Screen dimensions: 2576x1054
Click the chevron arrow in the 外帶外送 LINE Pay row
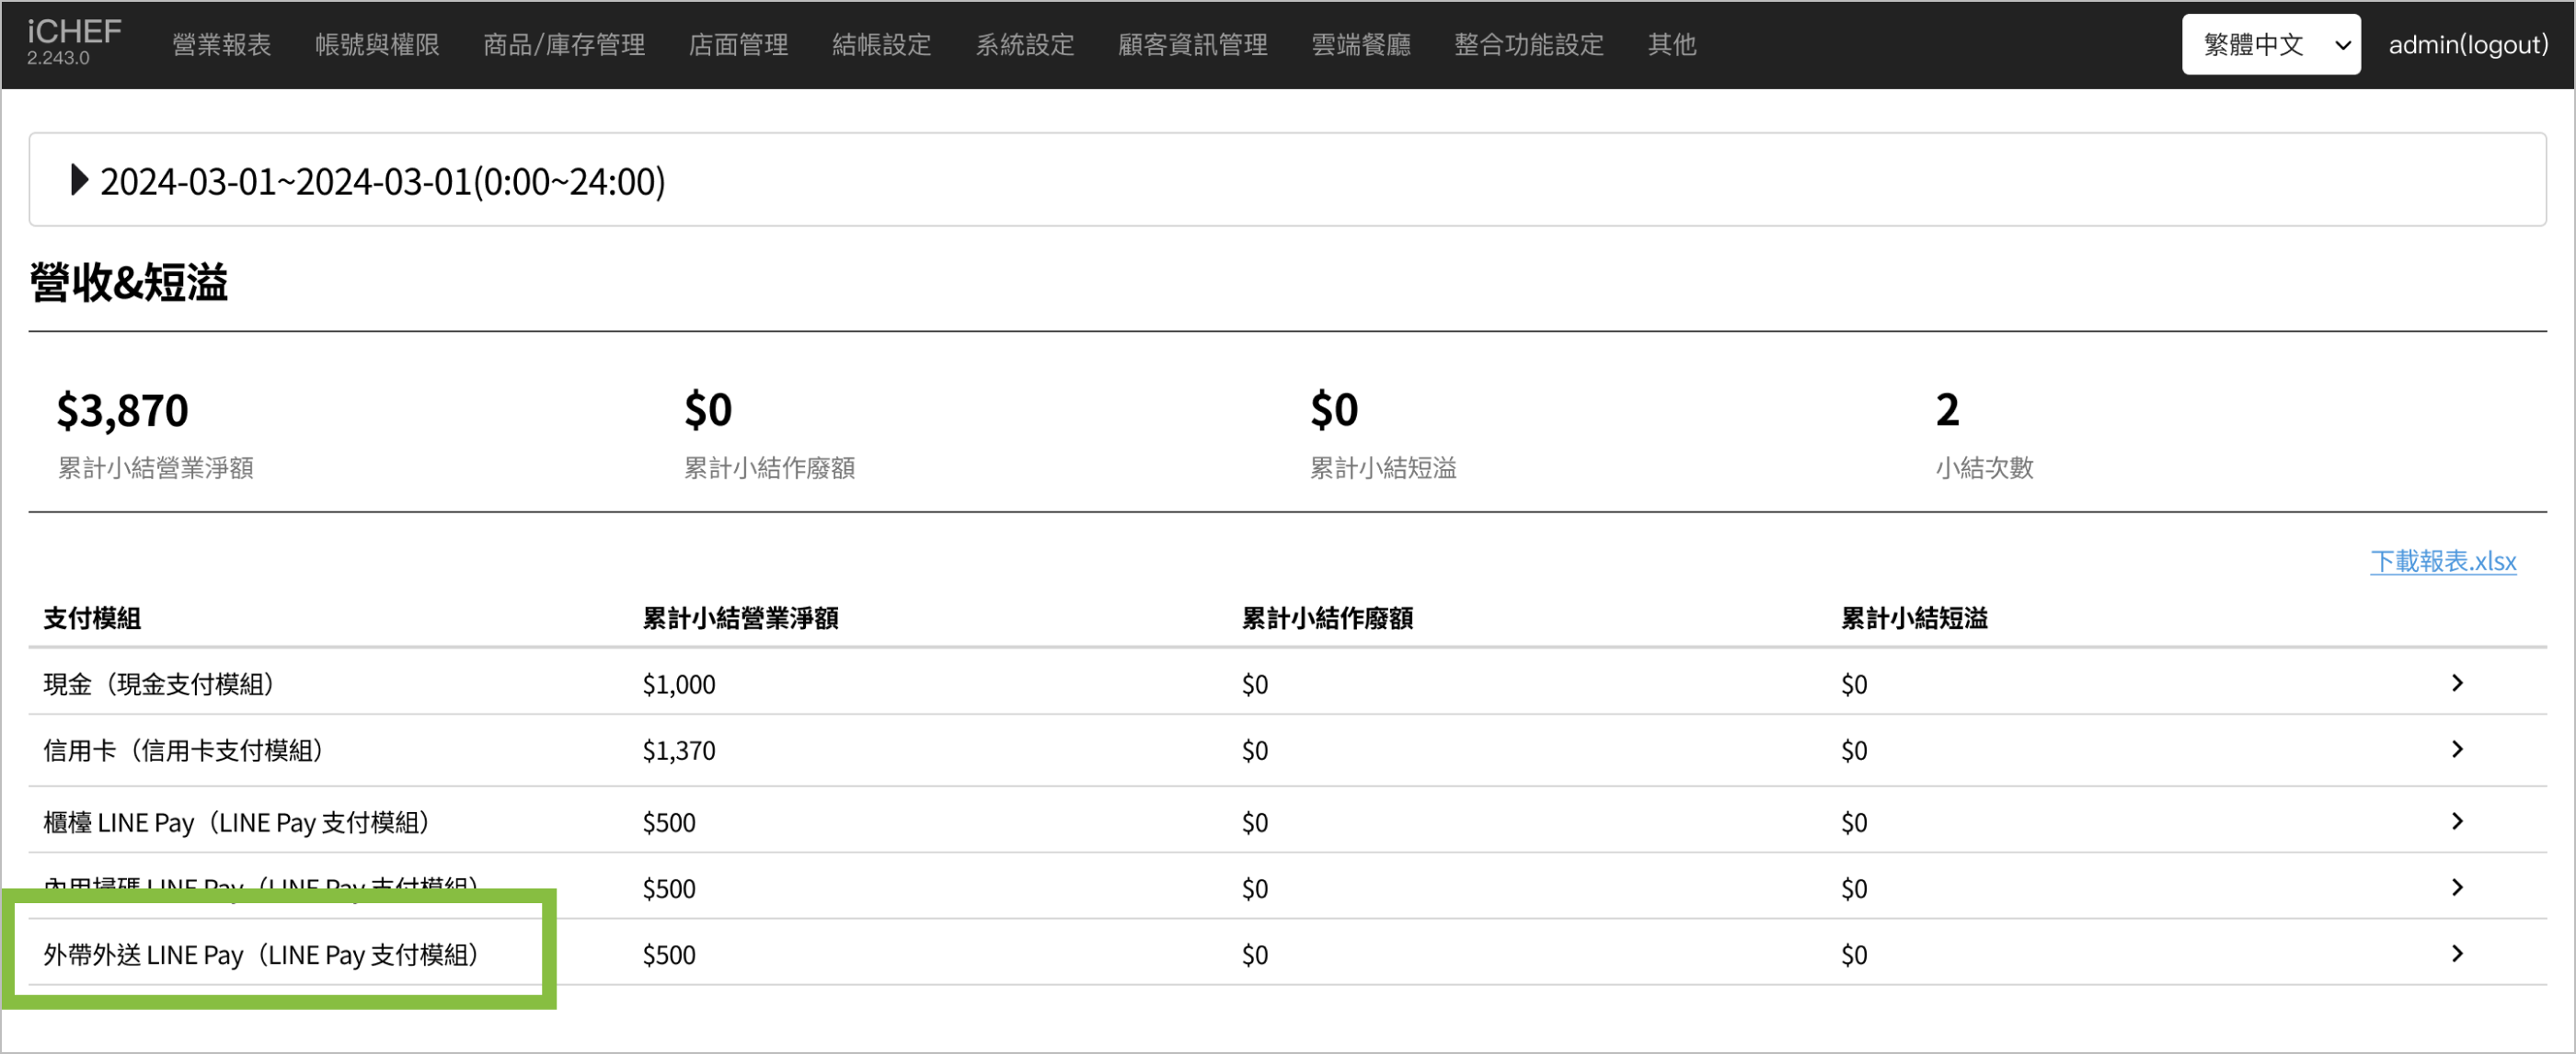coord(2457,953)
